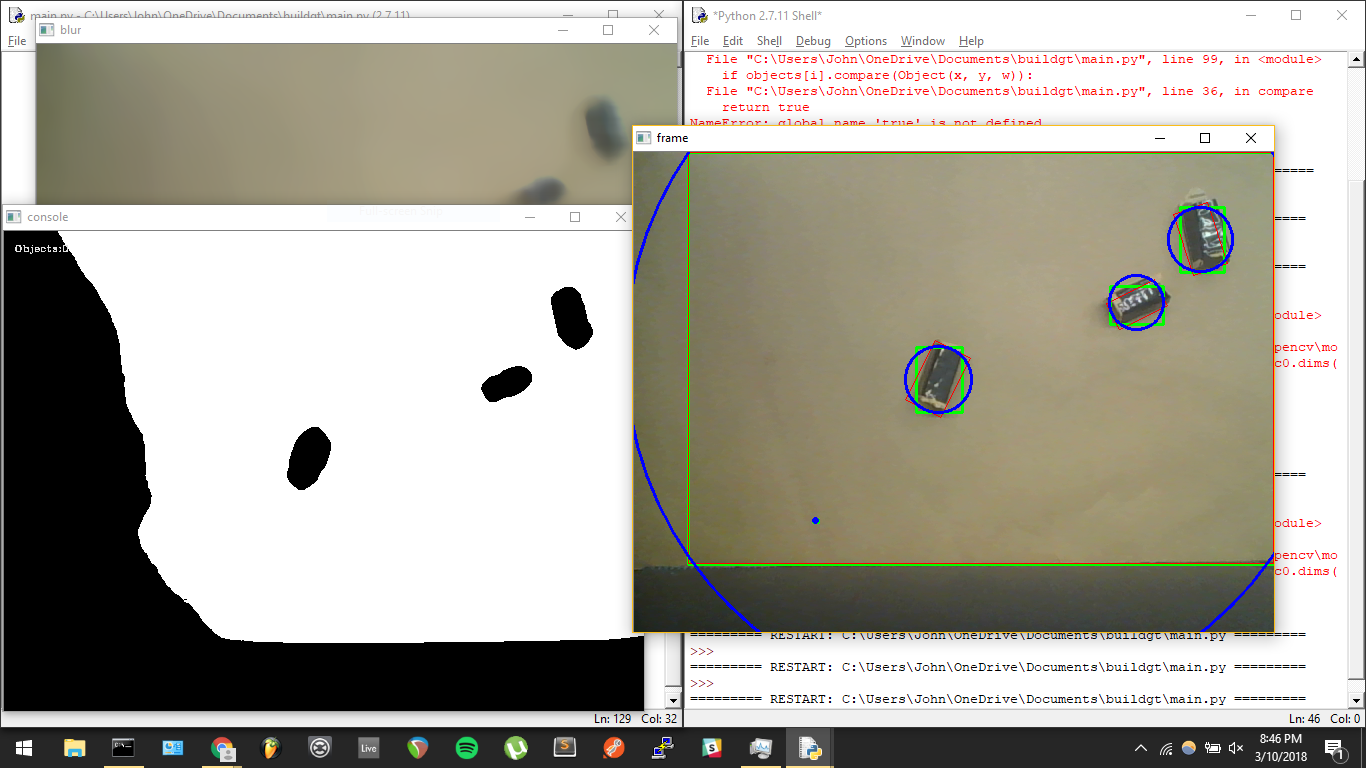Click the Python Shell scrollbar down arrow
Screen dimensions: 1366x768
[x=1356, y=701]
